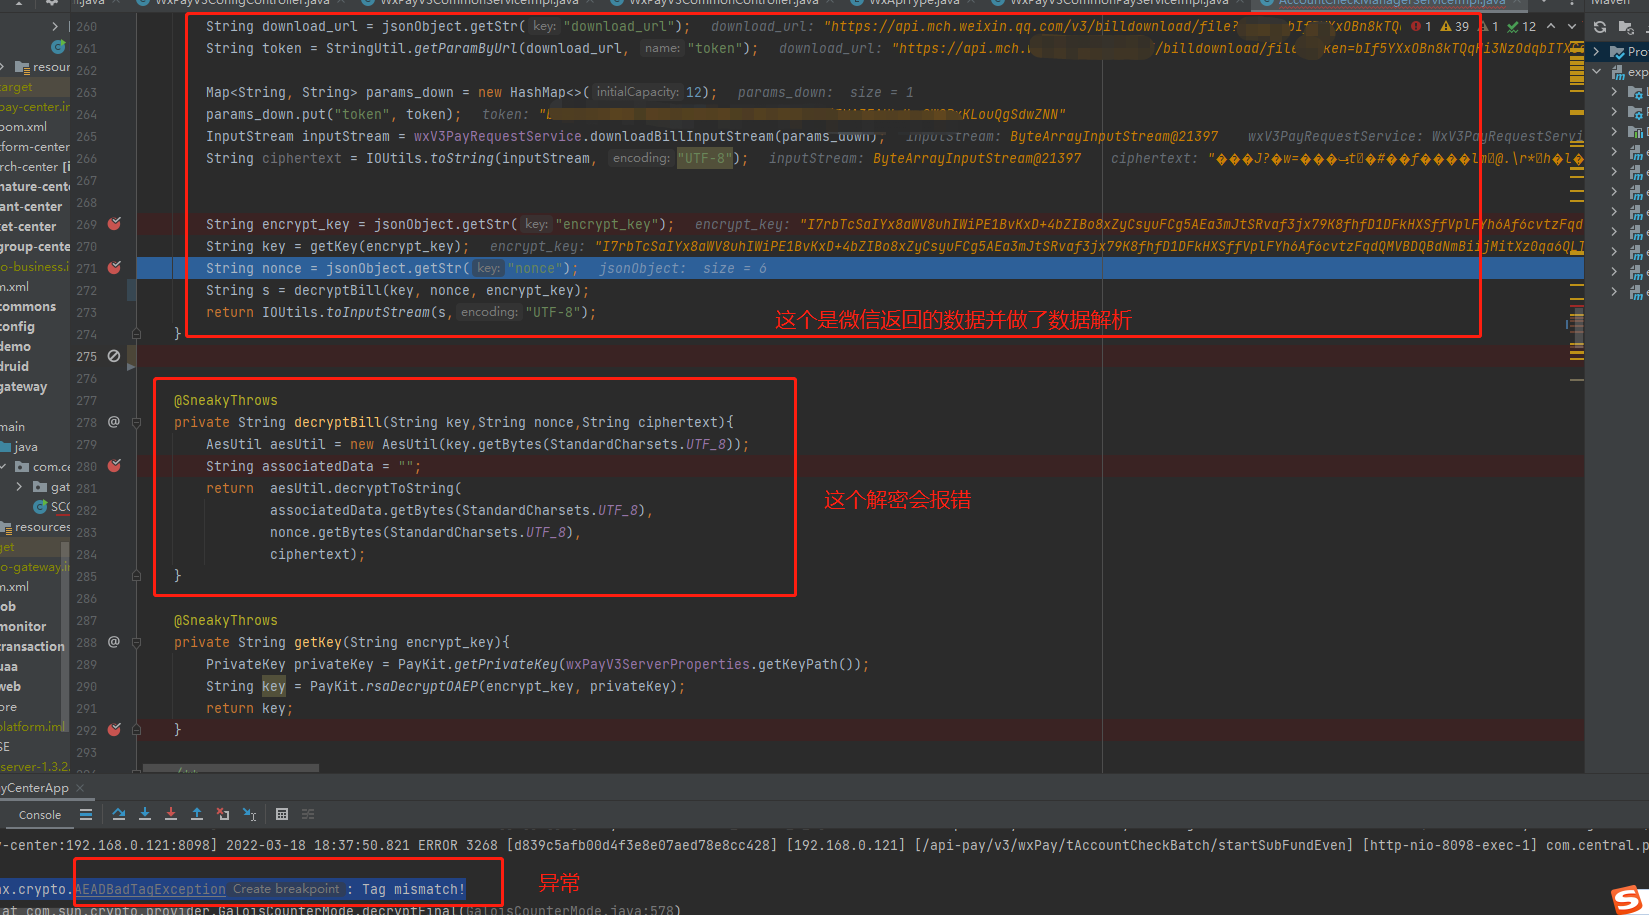Click the Sogou input method tray icon
Image resolution: width=1649 pixels, height=915 pixels.
1630,899
